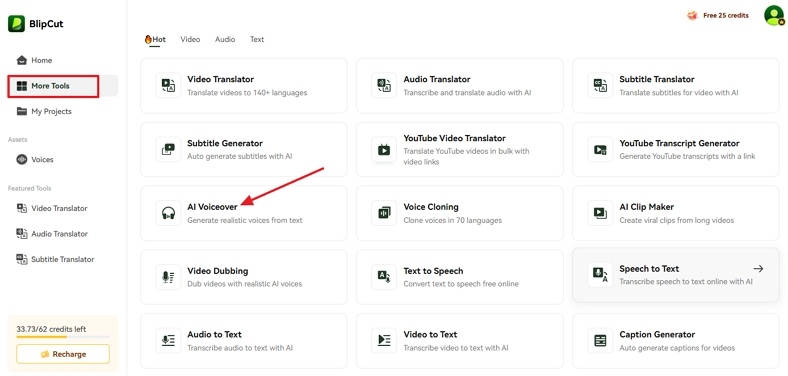The width and height of the screenshot is (788, 376).
Task: Click the Text to Speech icon
Action: coord(384,277)
